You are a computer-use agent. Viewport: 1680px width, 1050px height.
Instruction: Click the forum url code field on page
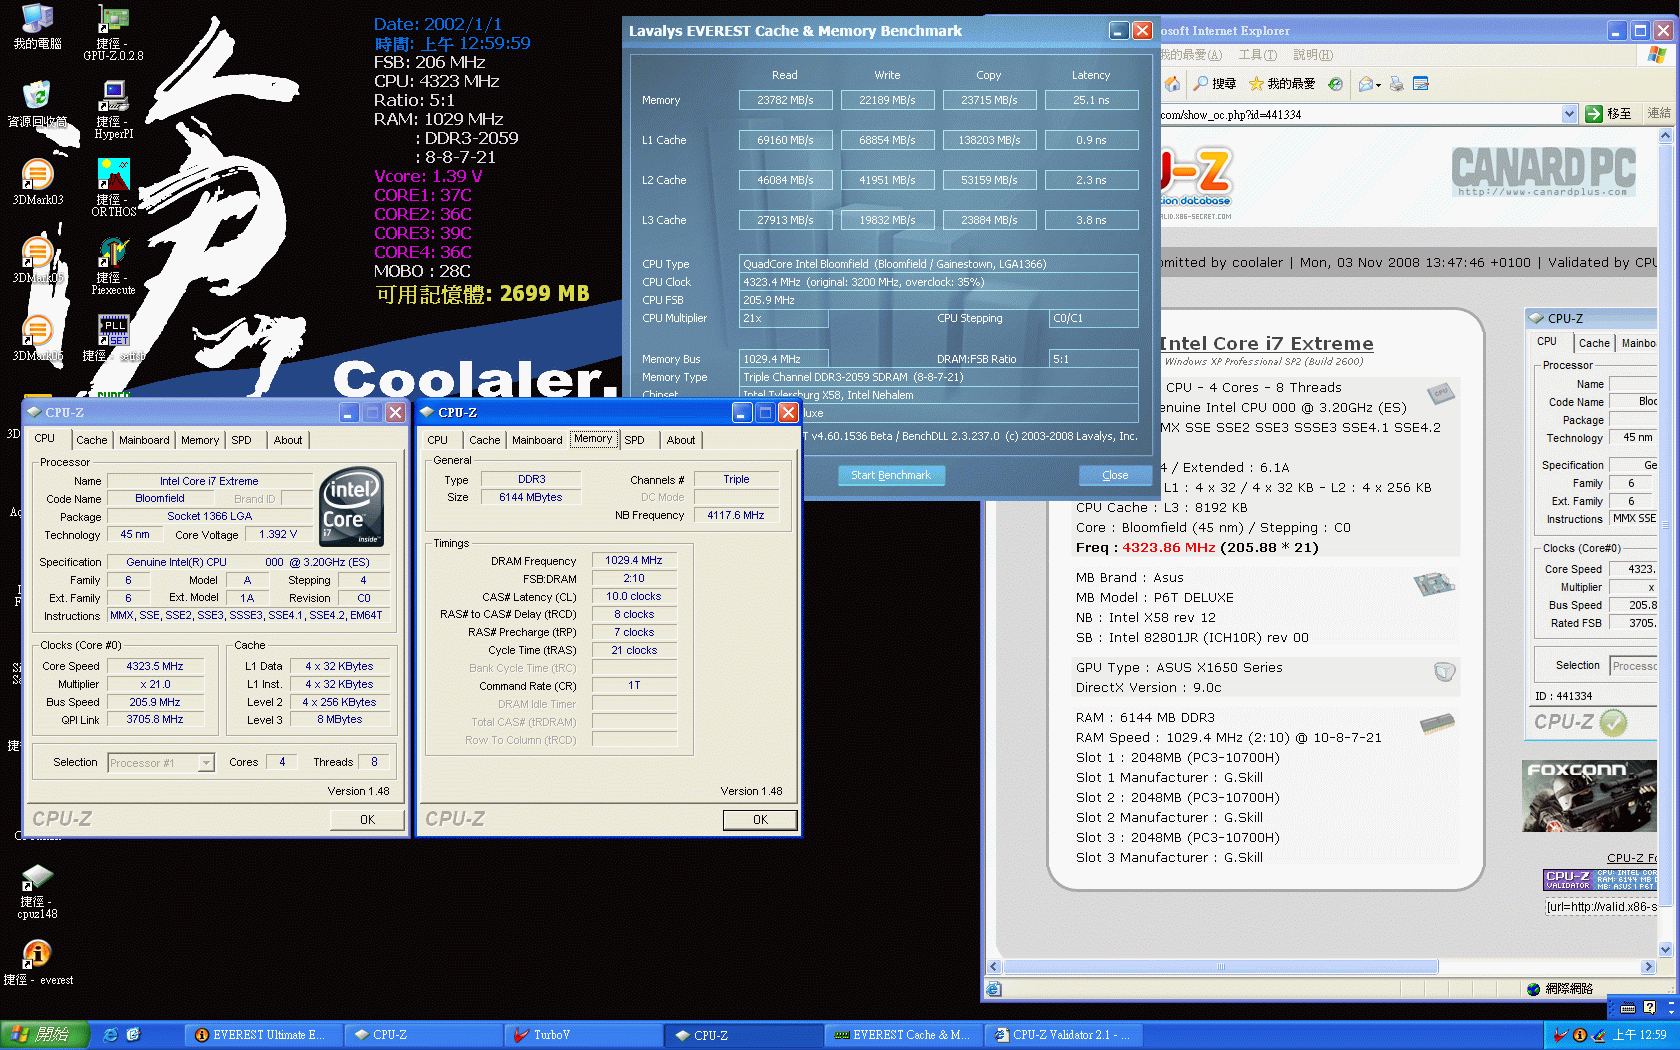tap(1601, 907)
